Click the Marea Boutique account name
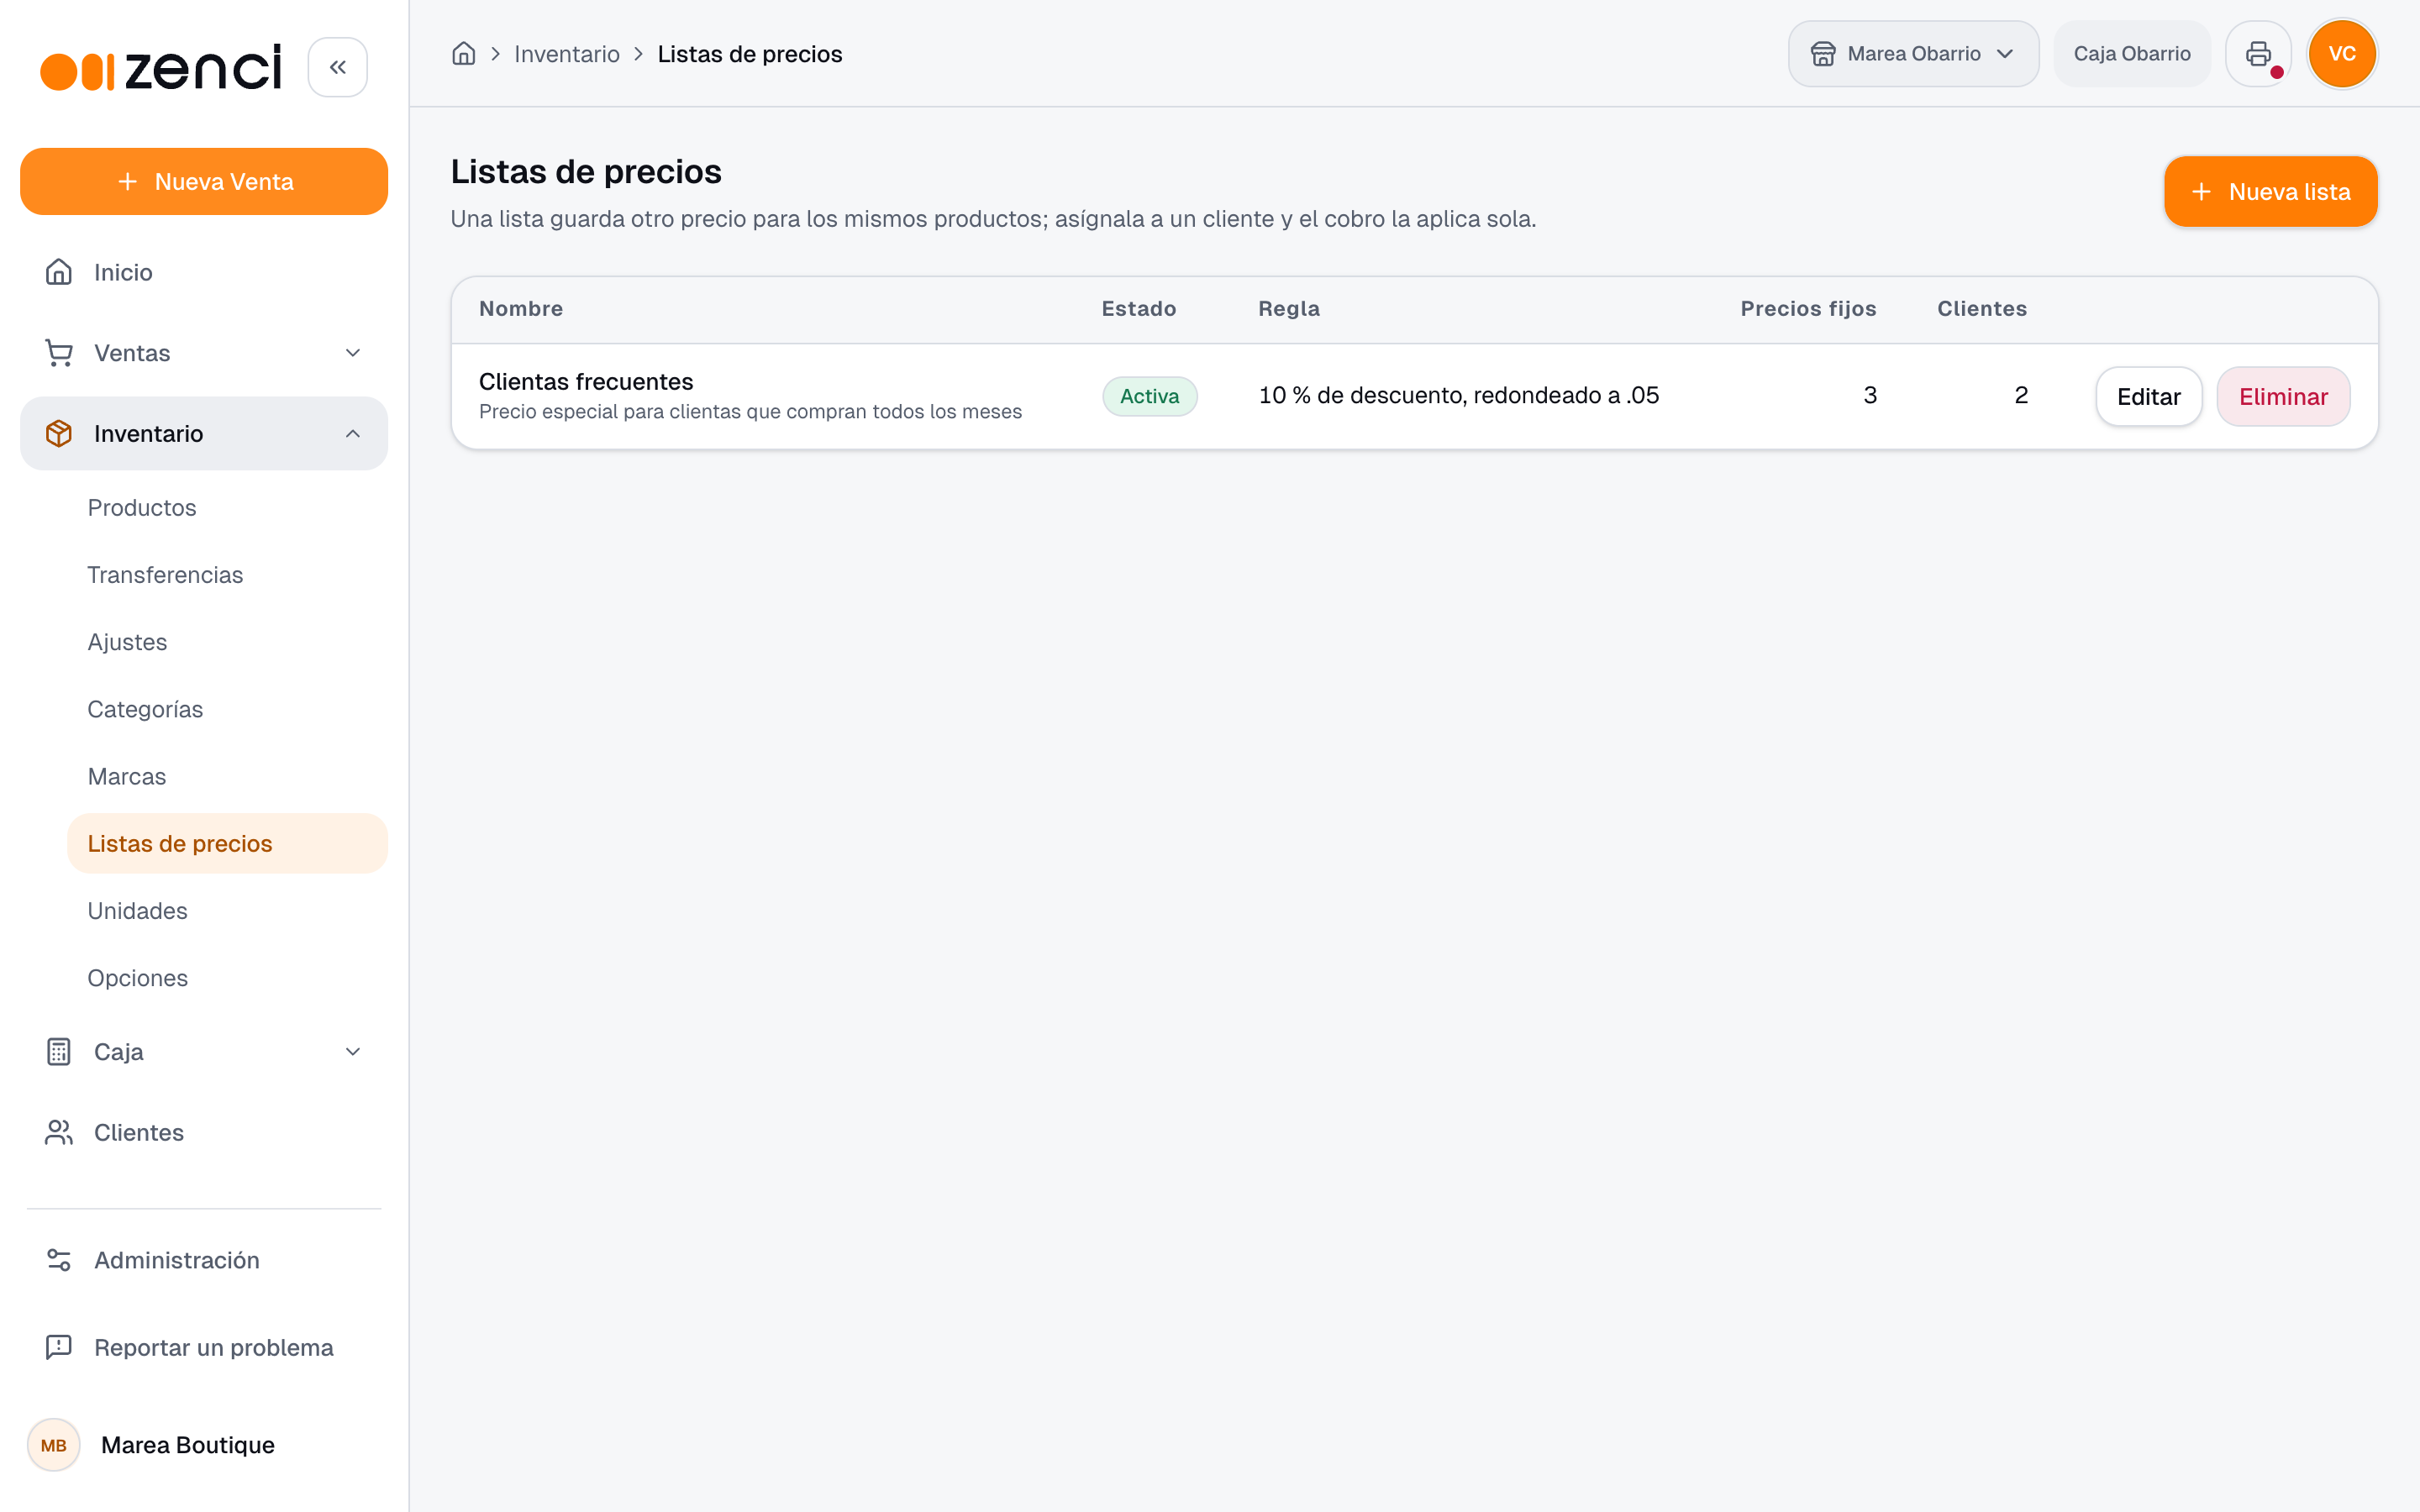 [x=188, y=1445]
